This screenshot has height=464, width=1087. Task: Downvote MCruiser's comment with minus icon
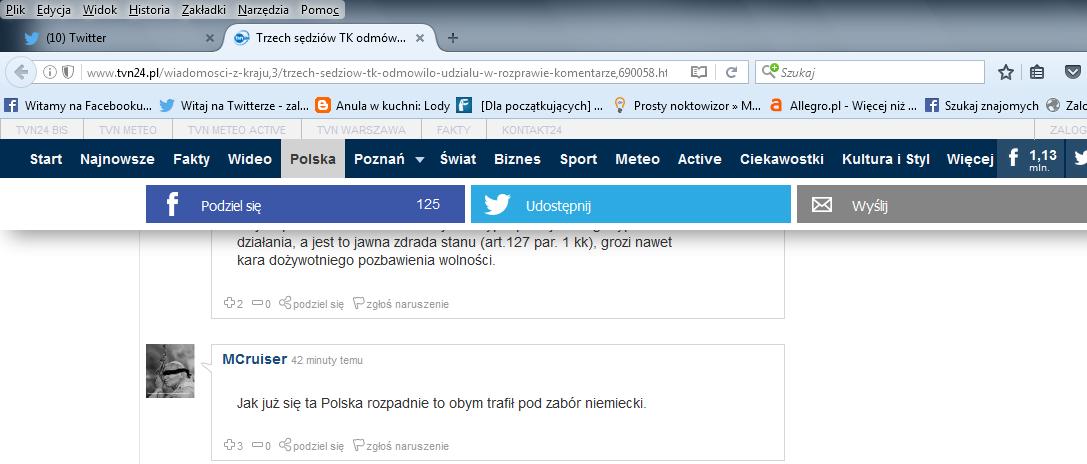tap(257, 445)
